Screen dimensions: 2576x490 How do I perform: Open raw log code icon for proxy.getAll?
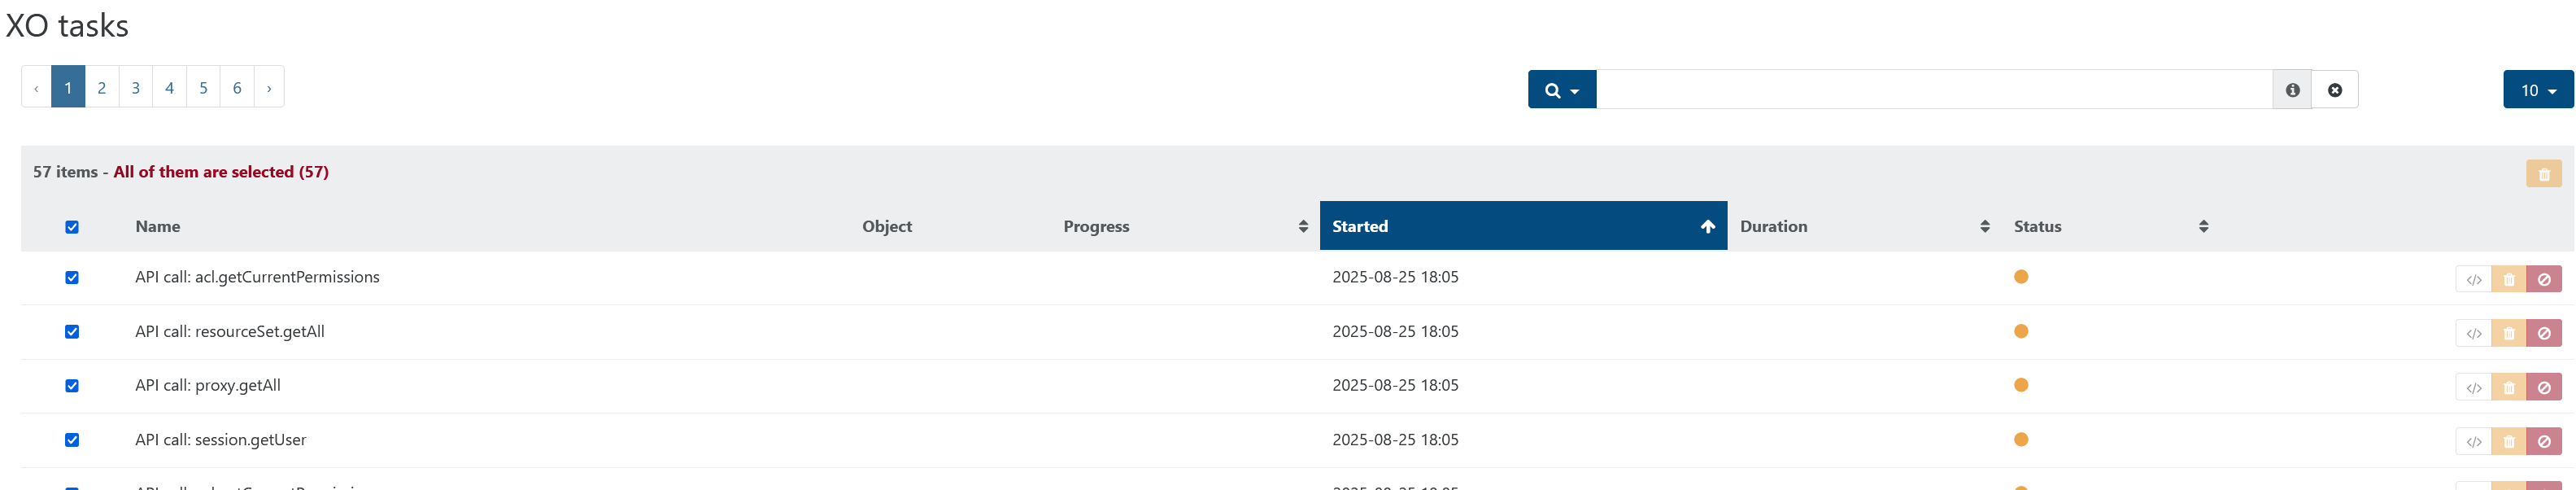pyautogui.click(x=2473, y=387)
